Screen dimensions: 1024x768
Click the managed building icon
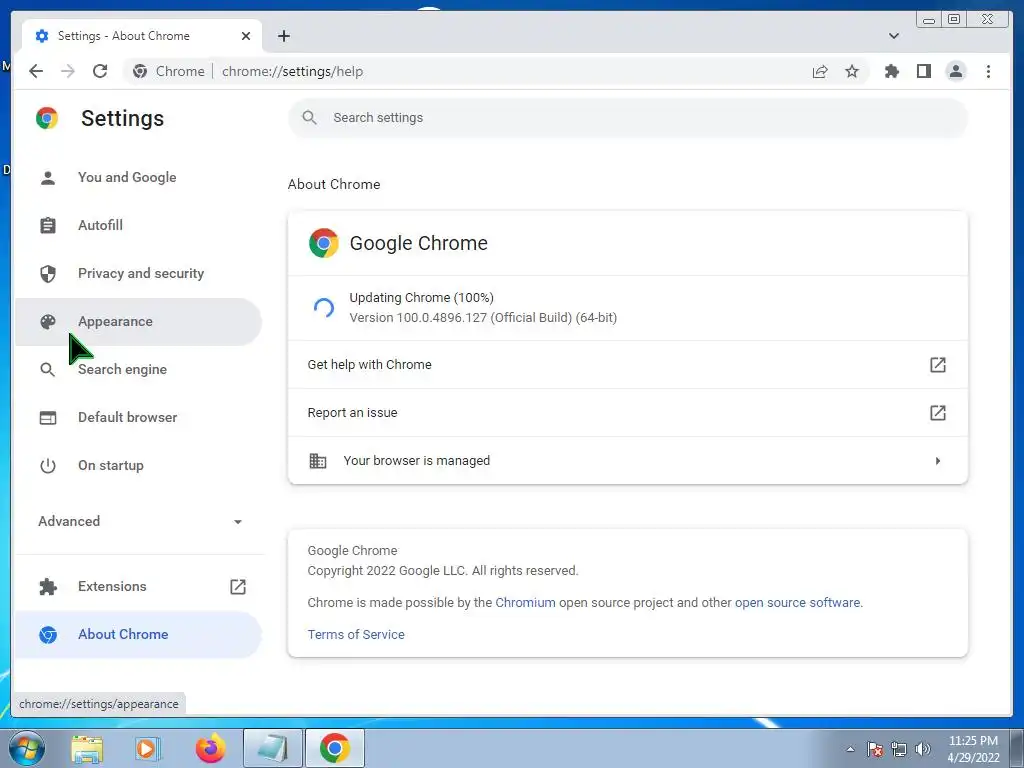click(318, 461)
